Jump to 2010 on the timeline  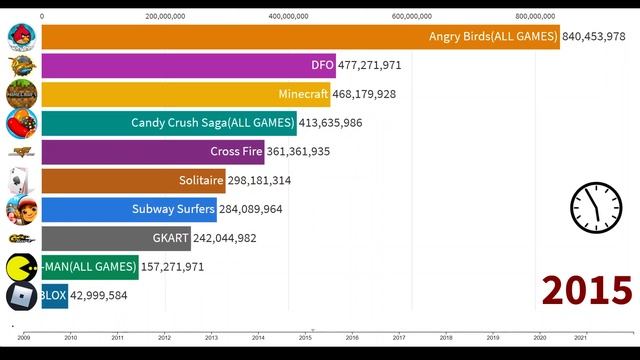(x=71, y=338)
